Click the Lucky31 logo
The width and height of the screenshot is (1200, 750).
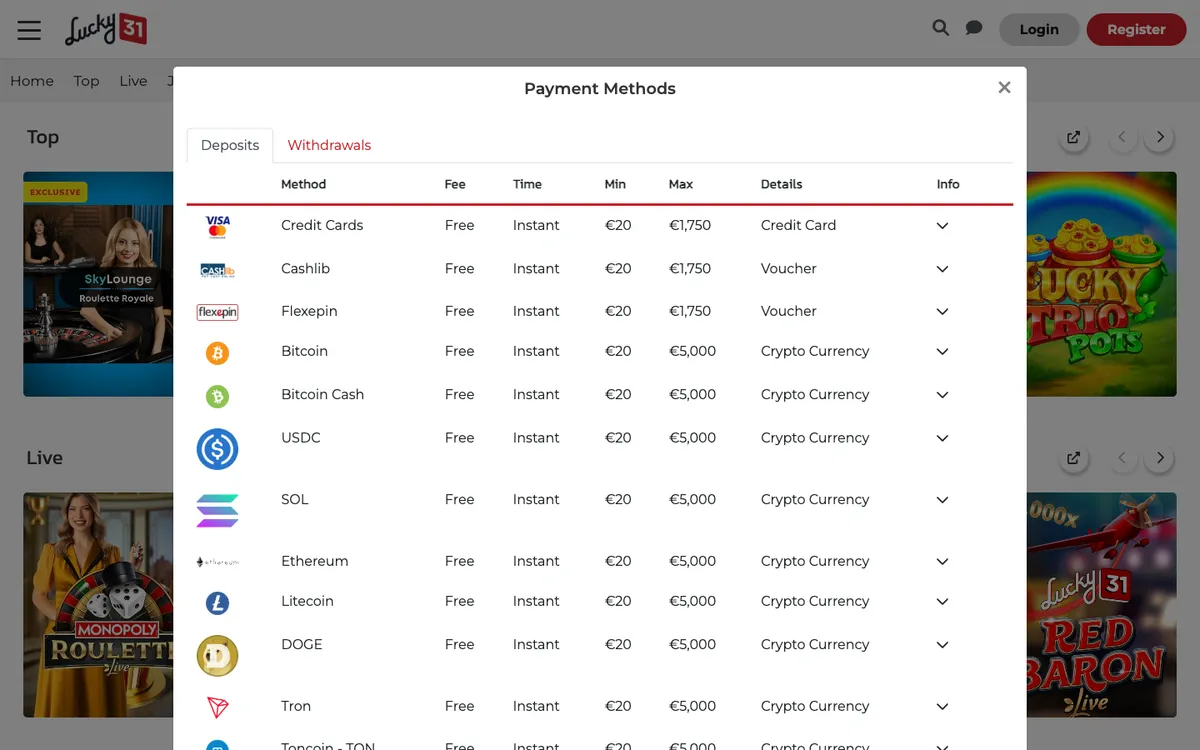click(x=106, y=29)
